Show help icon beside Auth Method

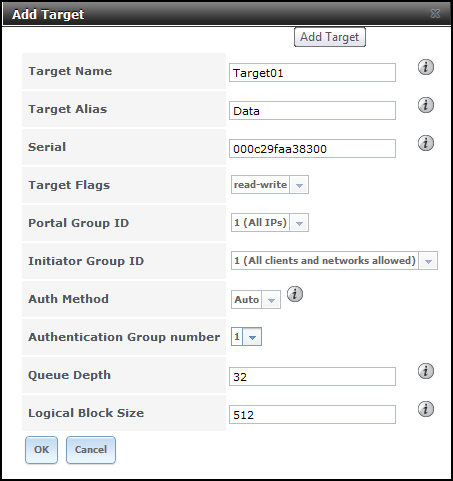click(295, 294)
